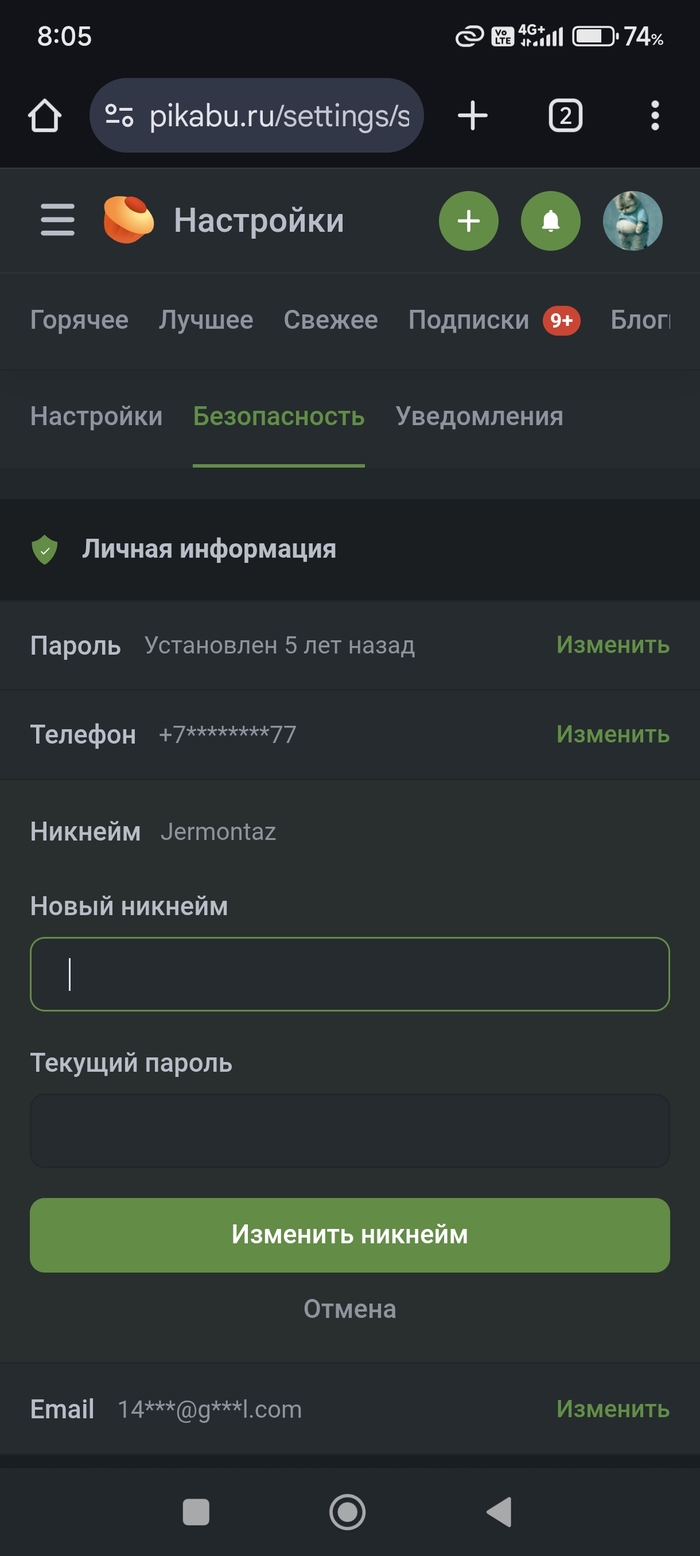Tap the green plus create-post button
This screenshot has height=1556, width=700.
coord(469,221)
